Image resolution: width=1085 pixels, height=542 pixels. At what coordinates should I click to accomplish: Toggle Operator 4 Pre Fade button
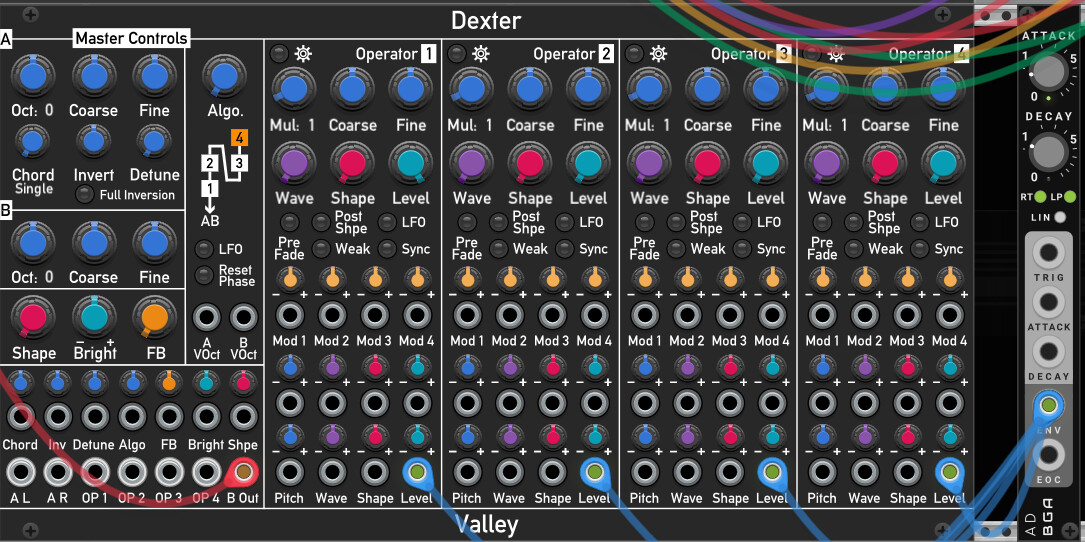point(822,222)
